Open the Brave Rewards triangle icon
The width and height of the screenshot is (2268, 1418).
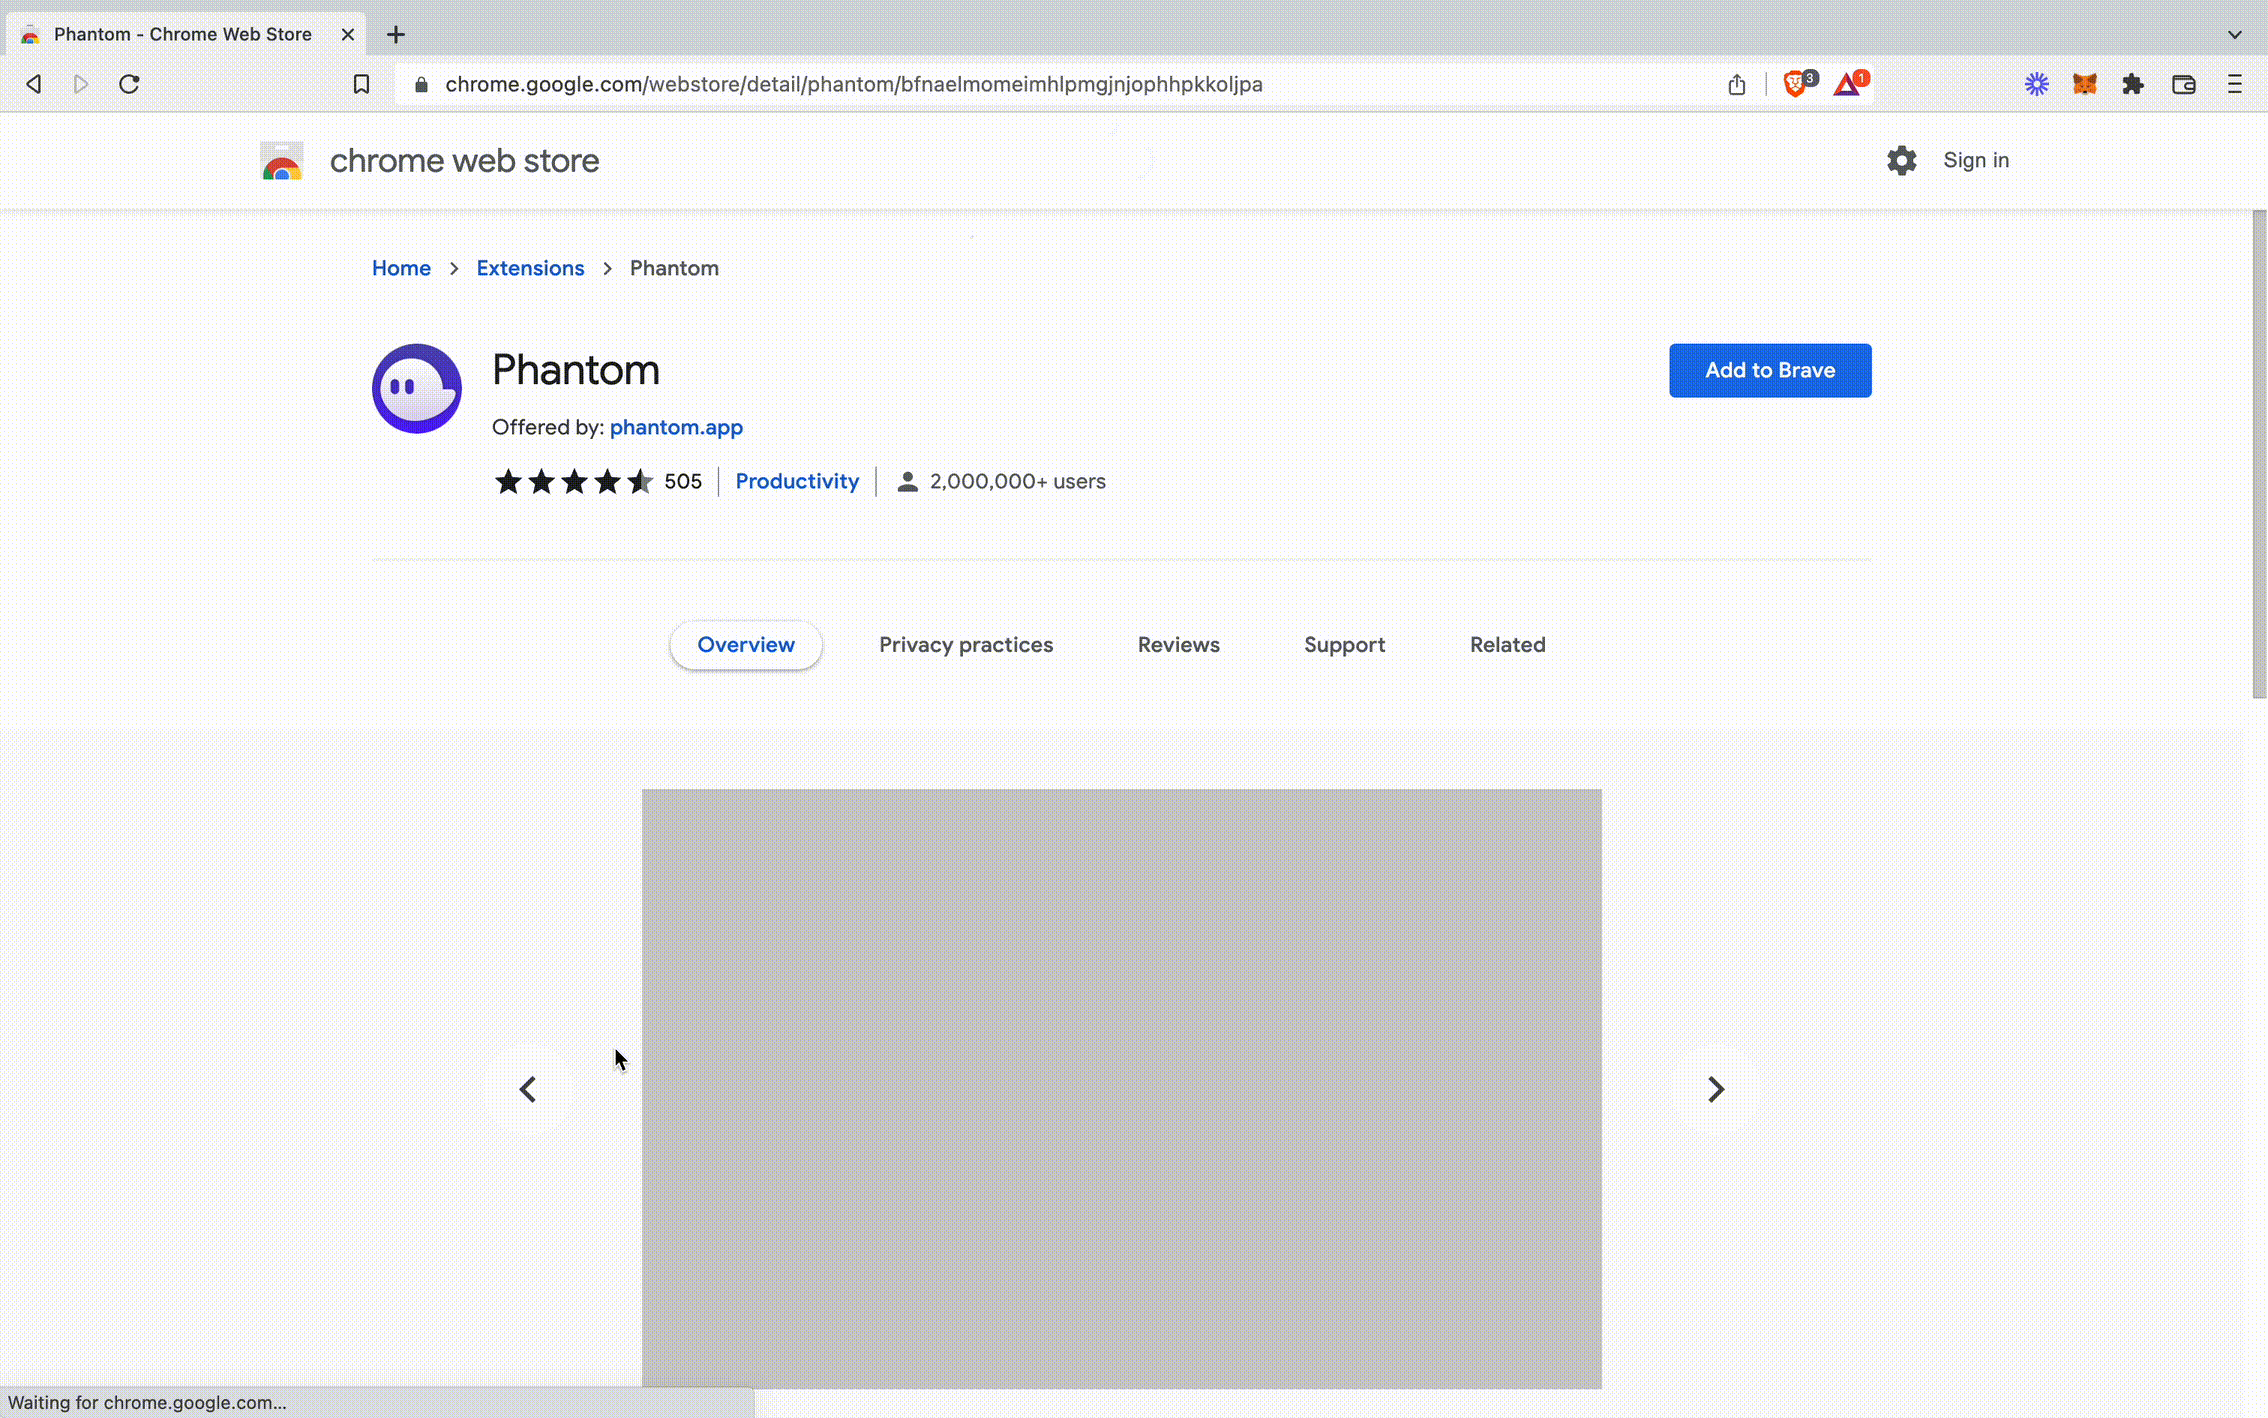pos(1847,85)
